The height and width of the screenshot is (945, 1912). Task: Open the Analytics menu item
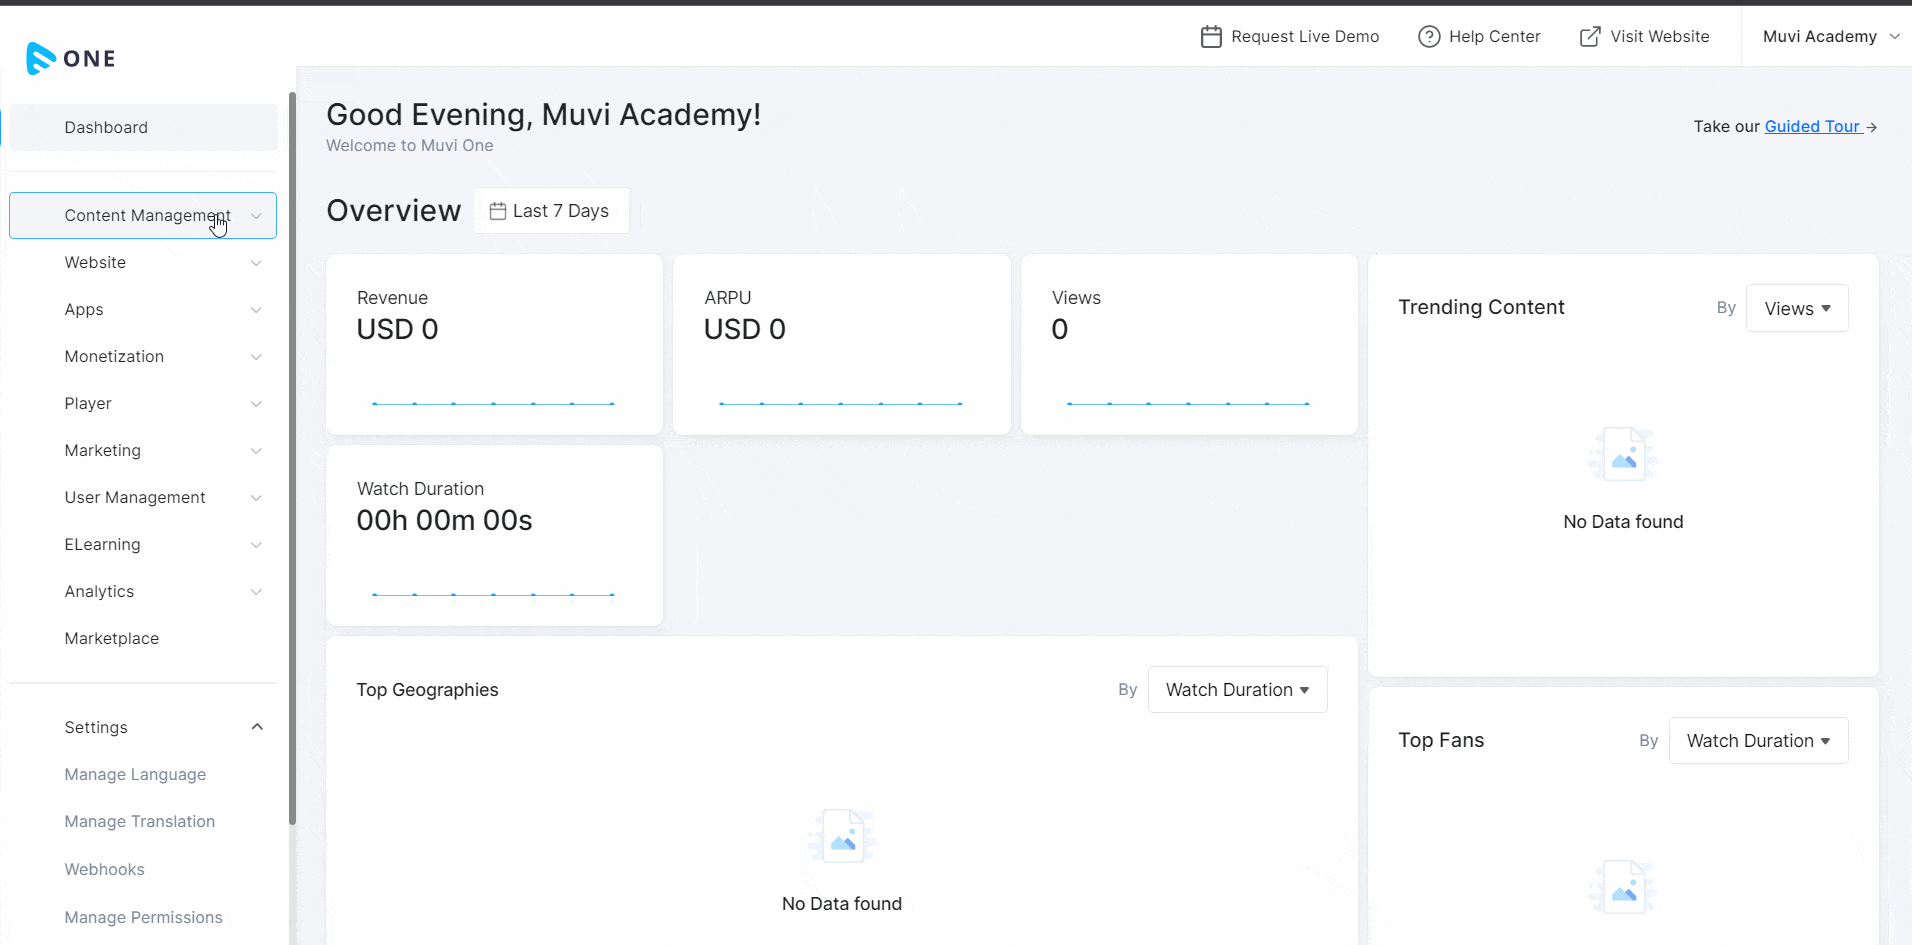[143, 592]
